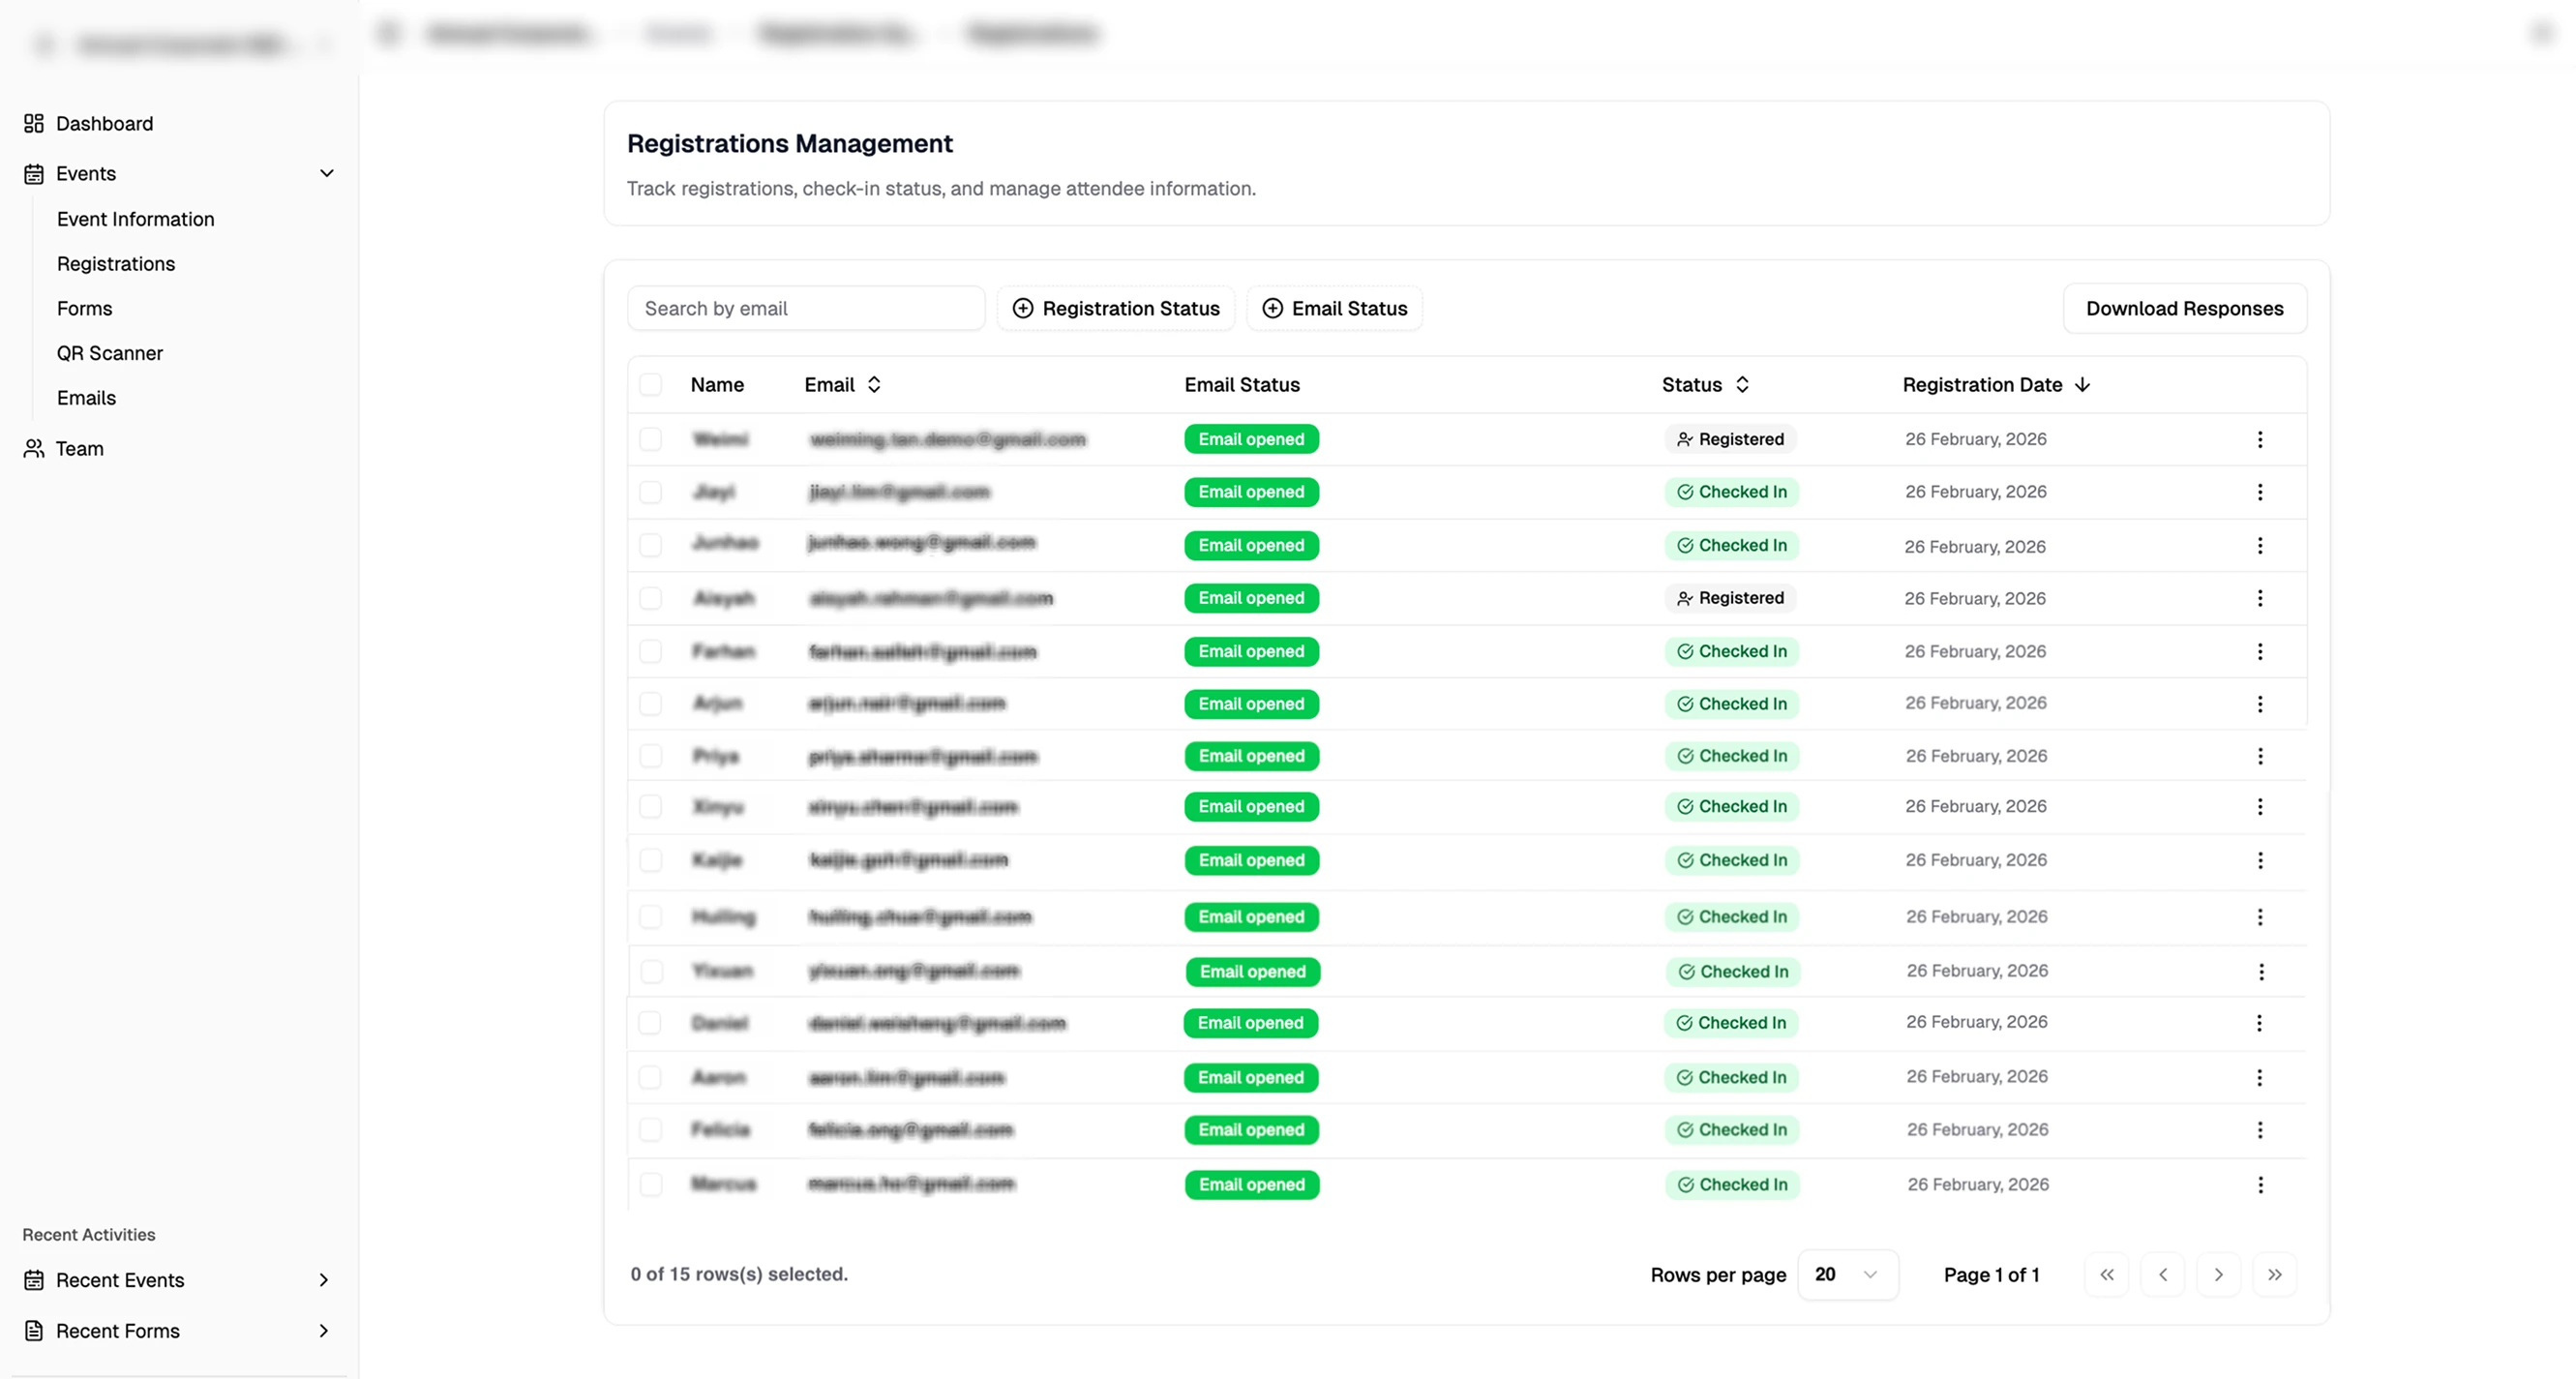Sort the table by Email column arrows

873,384
